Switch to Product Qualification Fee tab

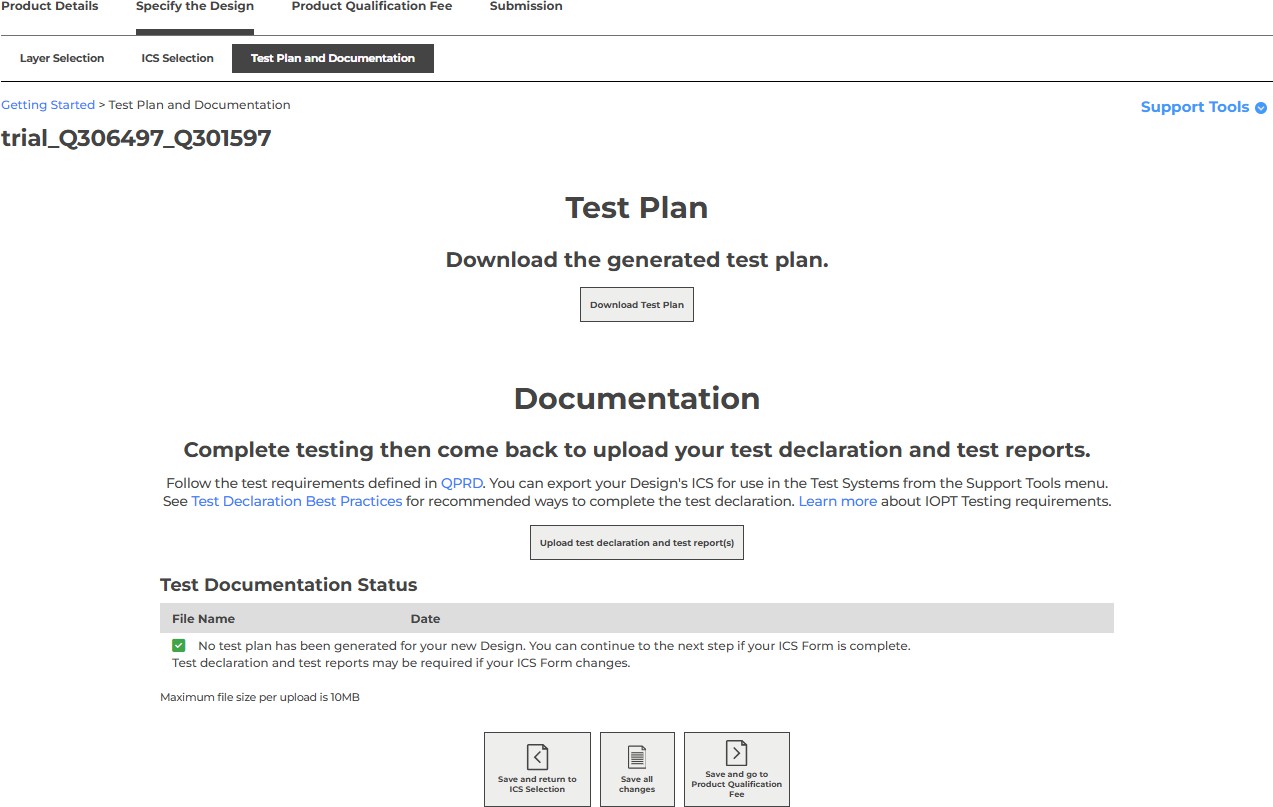coord(371,6)
